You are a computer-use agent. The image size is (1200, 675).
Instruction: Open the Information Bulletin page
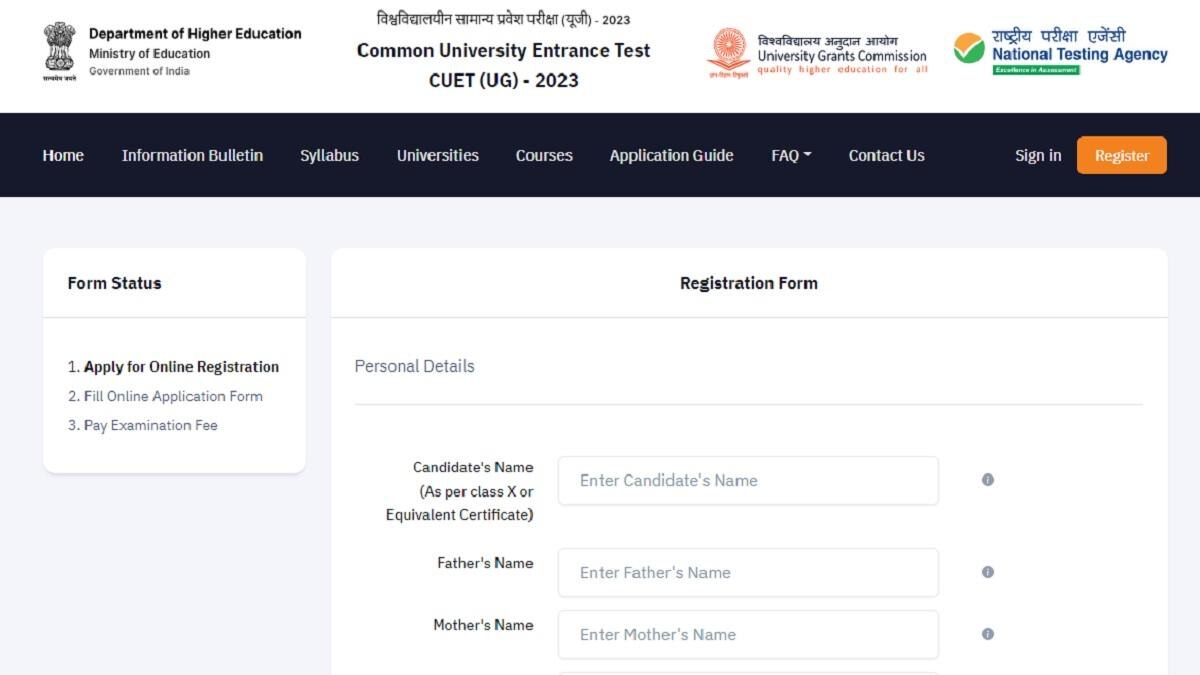[192, 155]
